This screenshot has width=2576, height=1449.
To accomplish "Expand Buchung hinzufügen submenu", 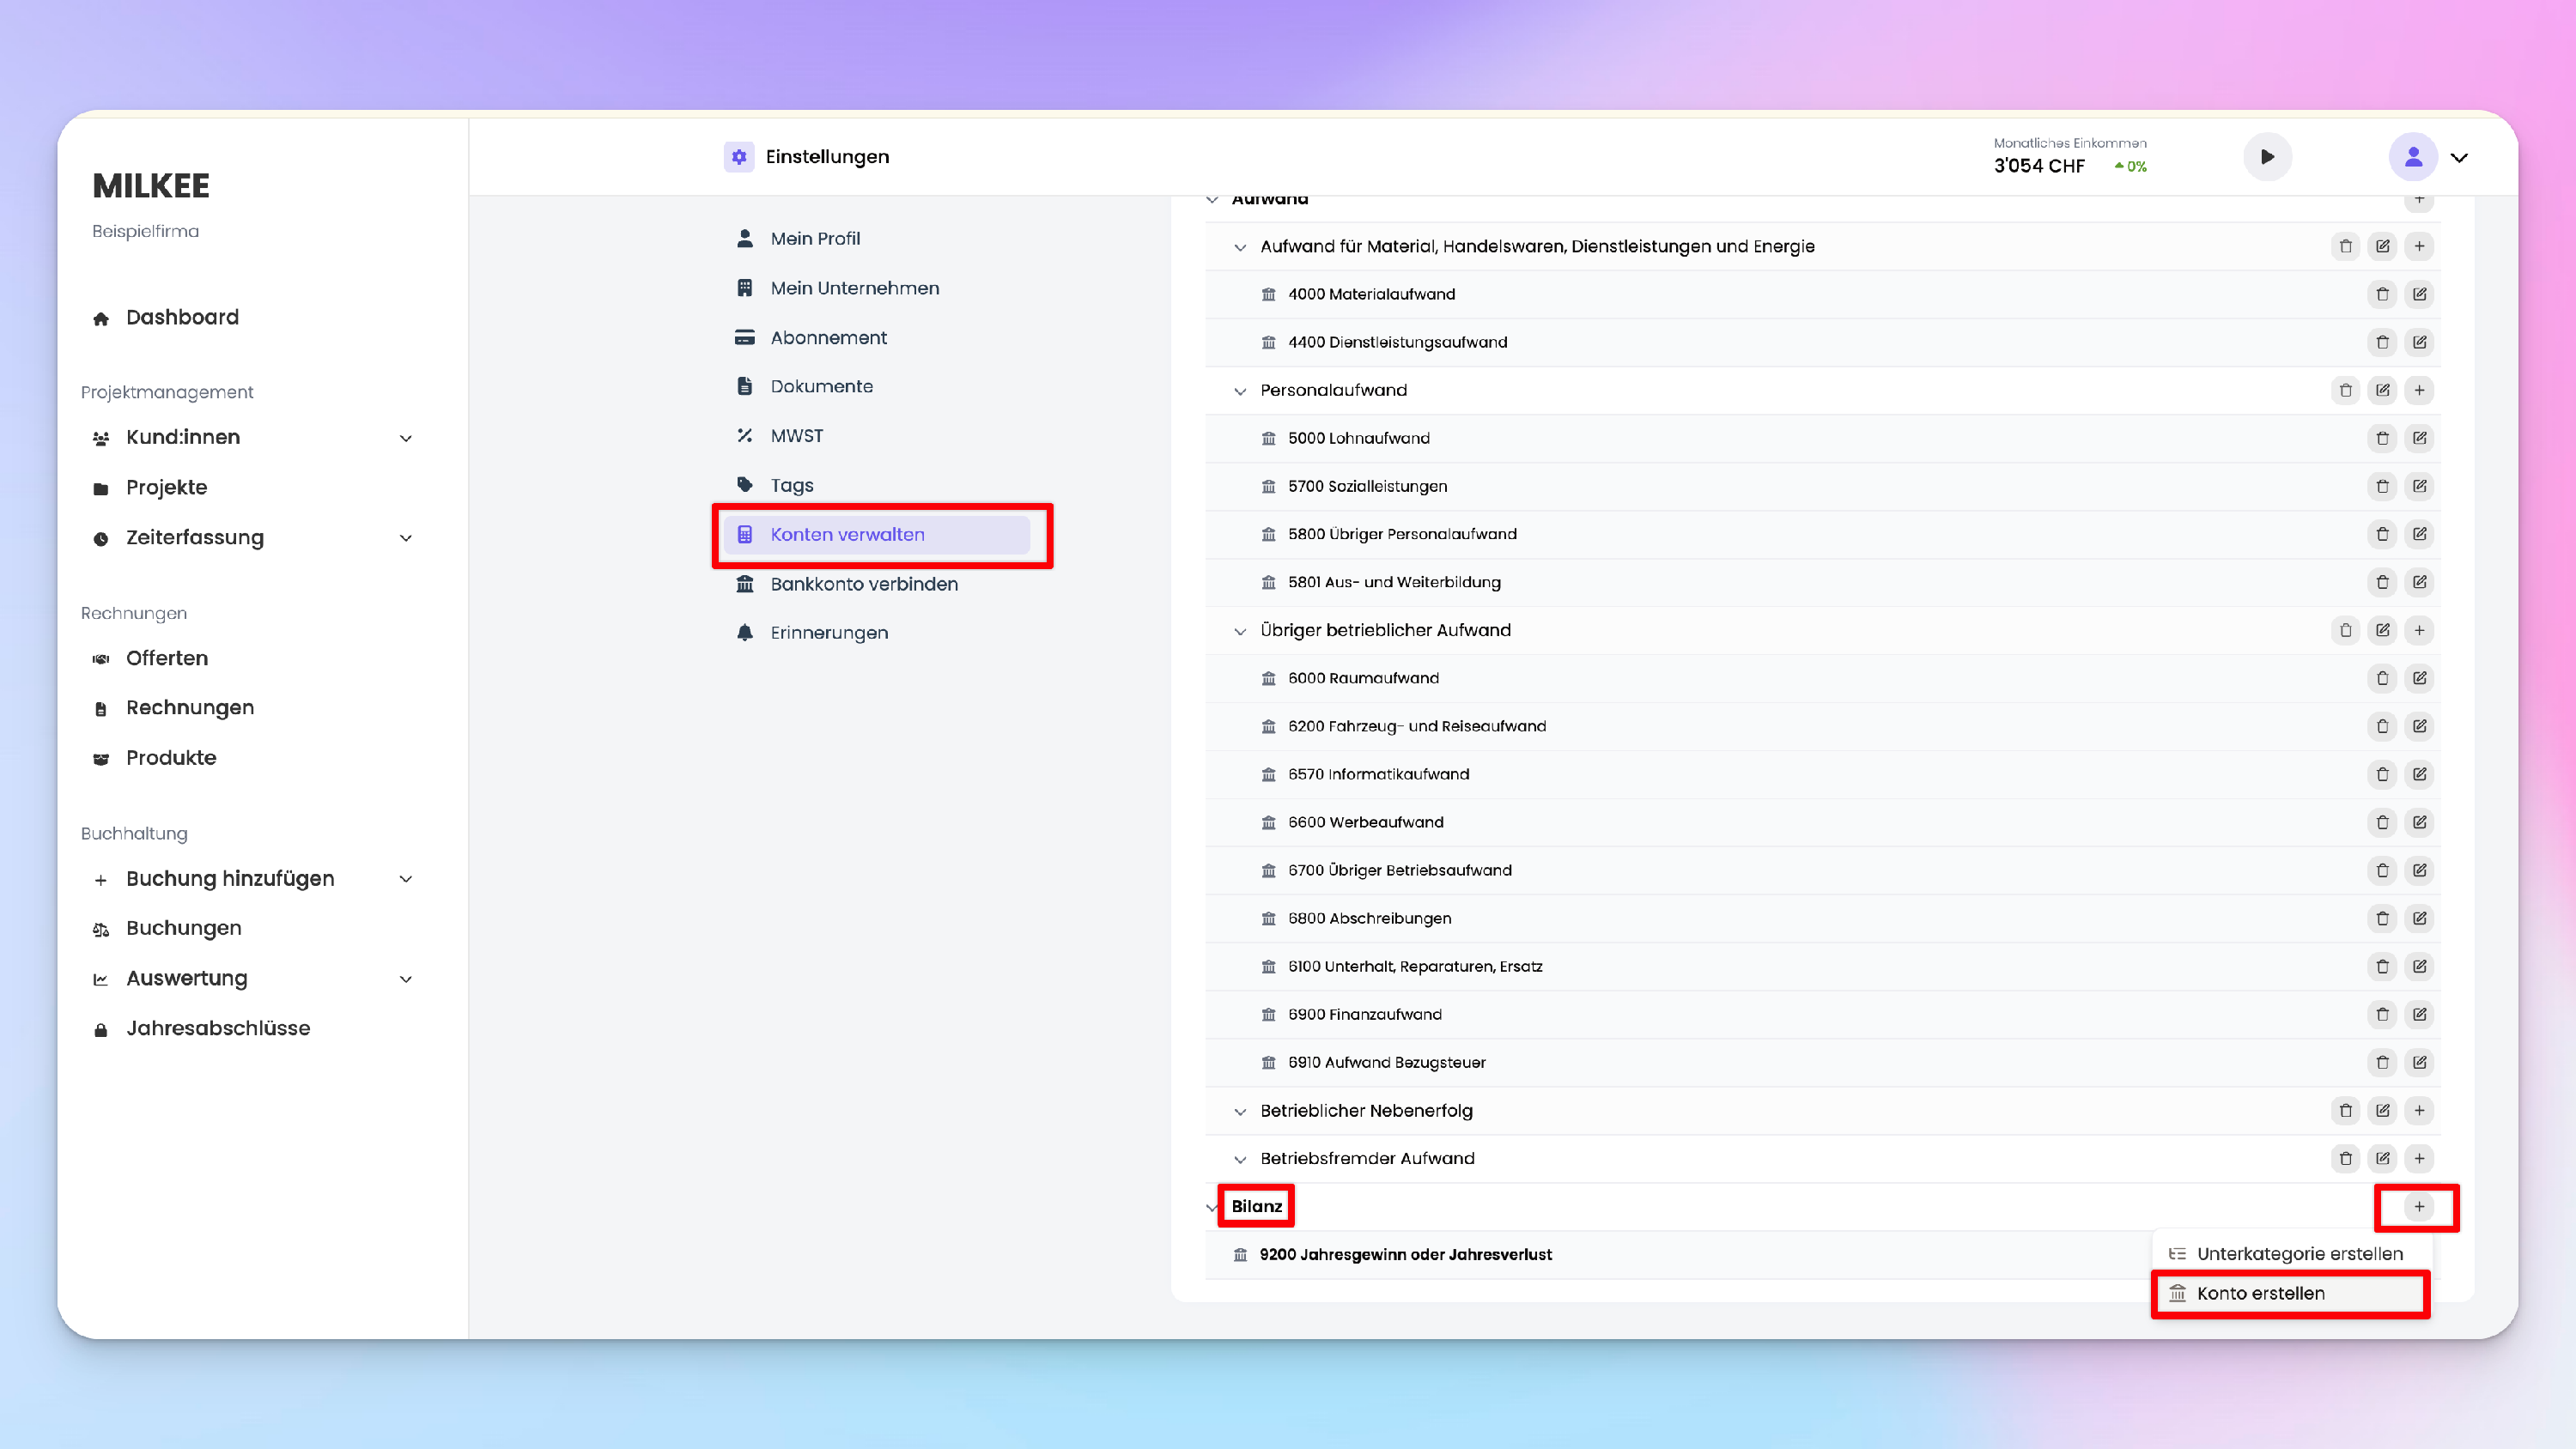I will tap(406, 879).
